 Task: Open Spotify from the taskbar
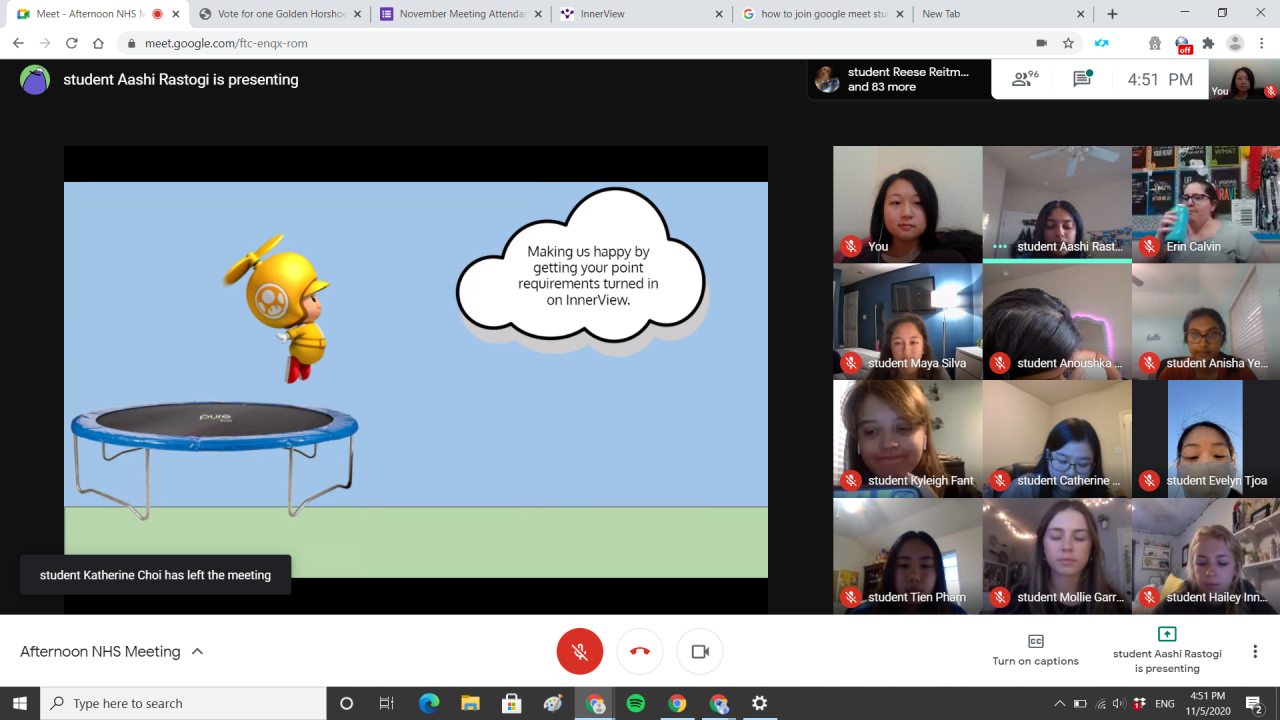coord(636,703)
